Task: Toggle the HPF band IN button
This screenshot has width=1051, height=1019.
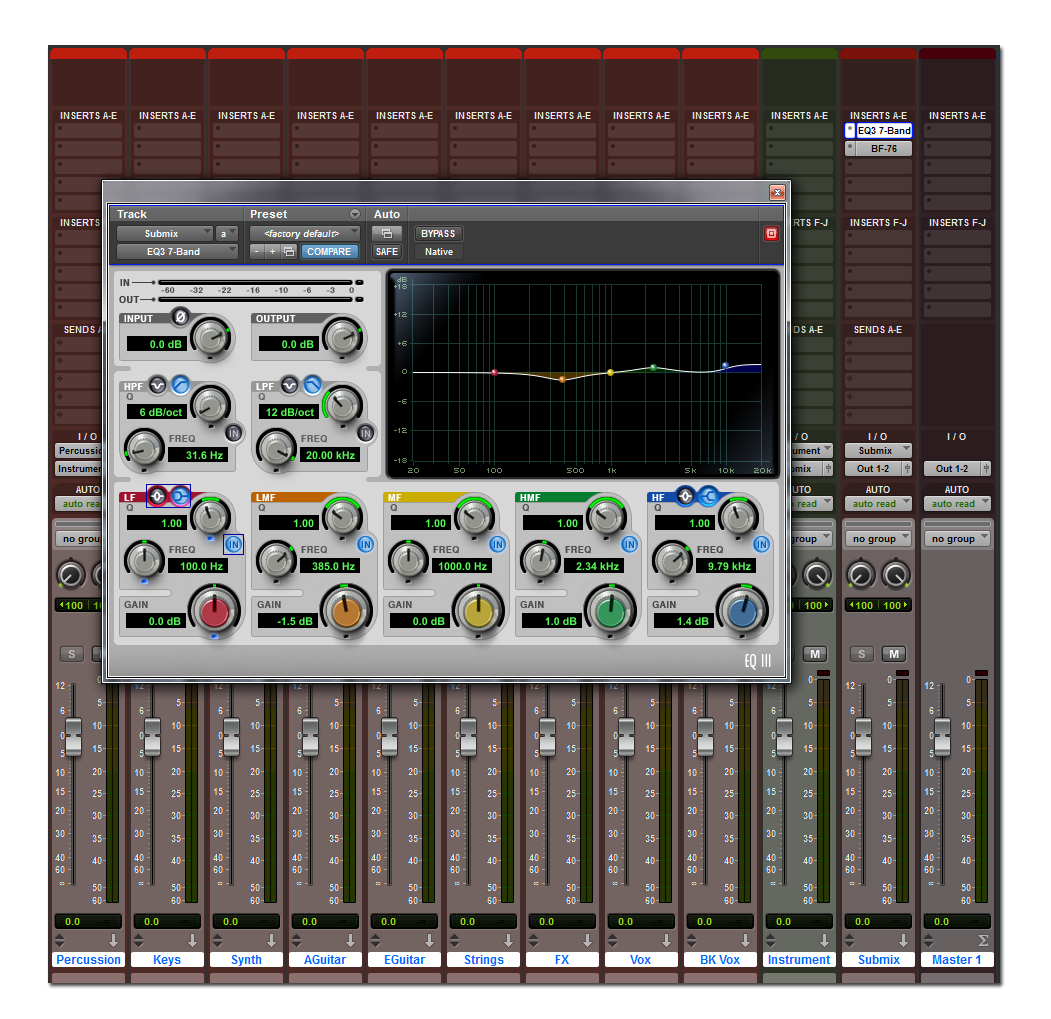Action: point(233,433)
